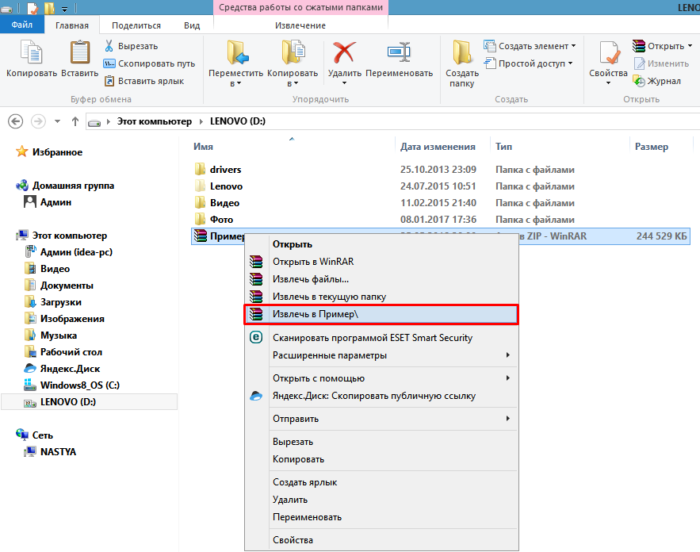Viewport: 700px width, 552px height.
Task: Open the Файл tab
Action: pyautogui.click(x=22, y=25)
